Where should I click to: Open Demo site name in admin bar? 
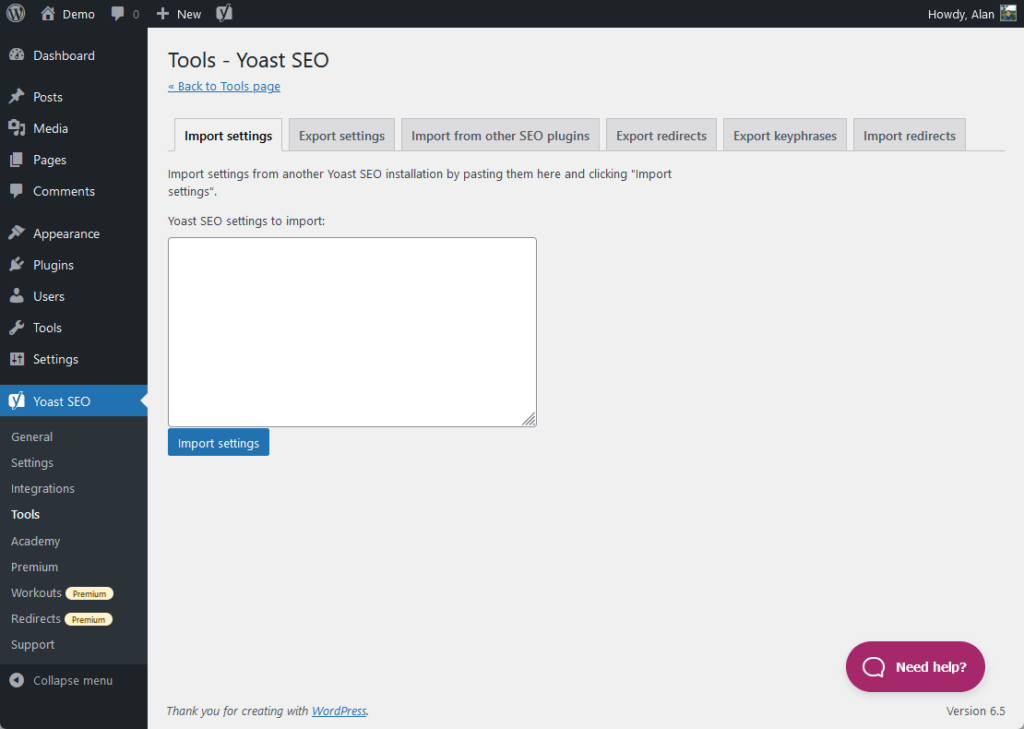point(78,14)
